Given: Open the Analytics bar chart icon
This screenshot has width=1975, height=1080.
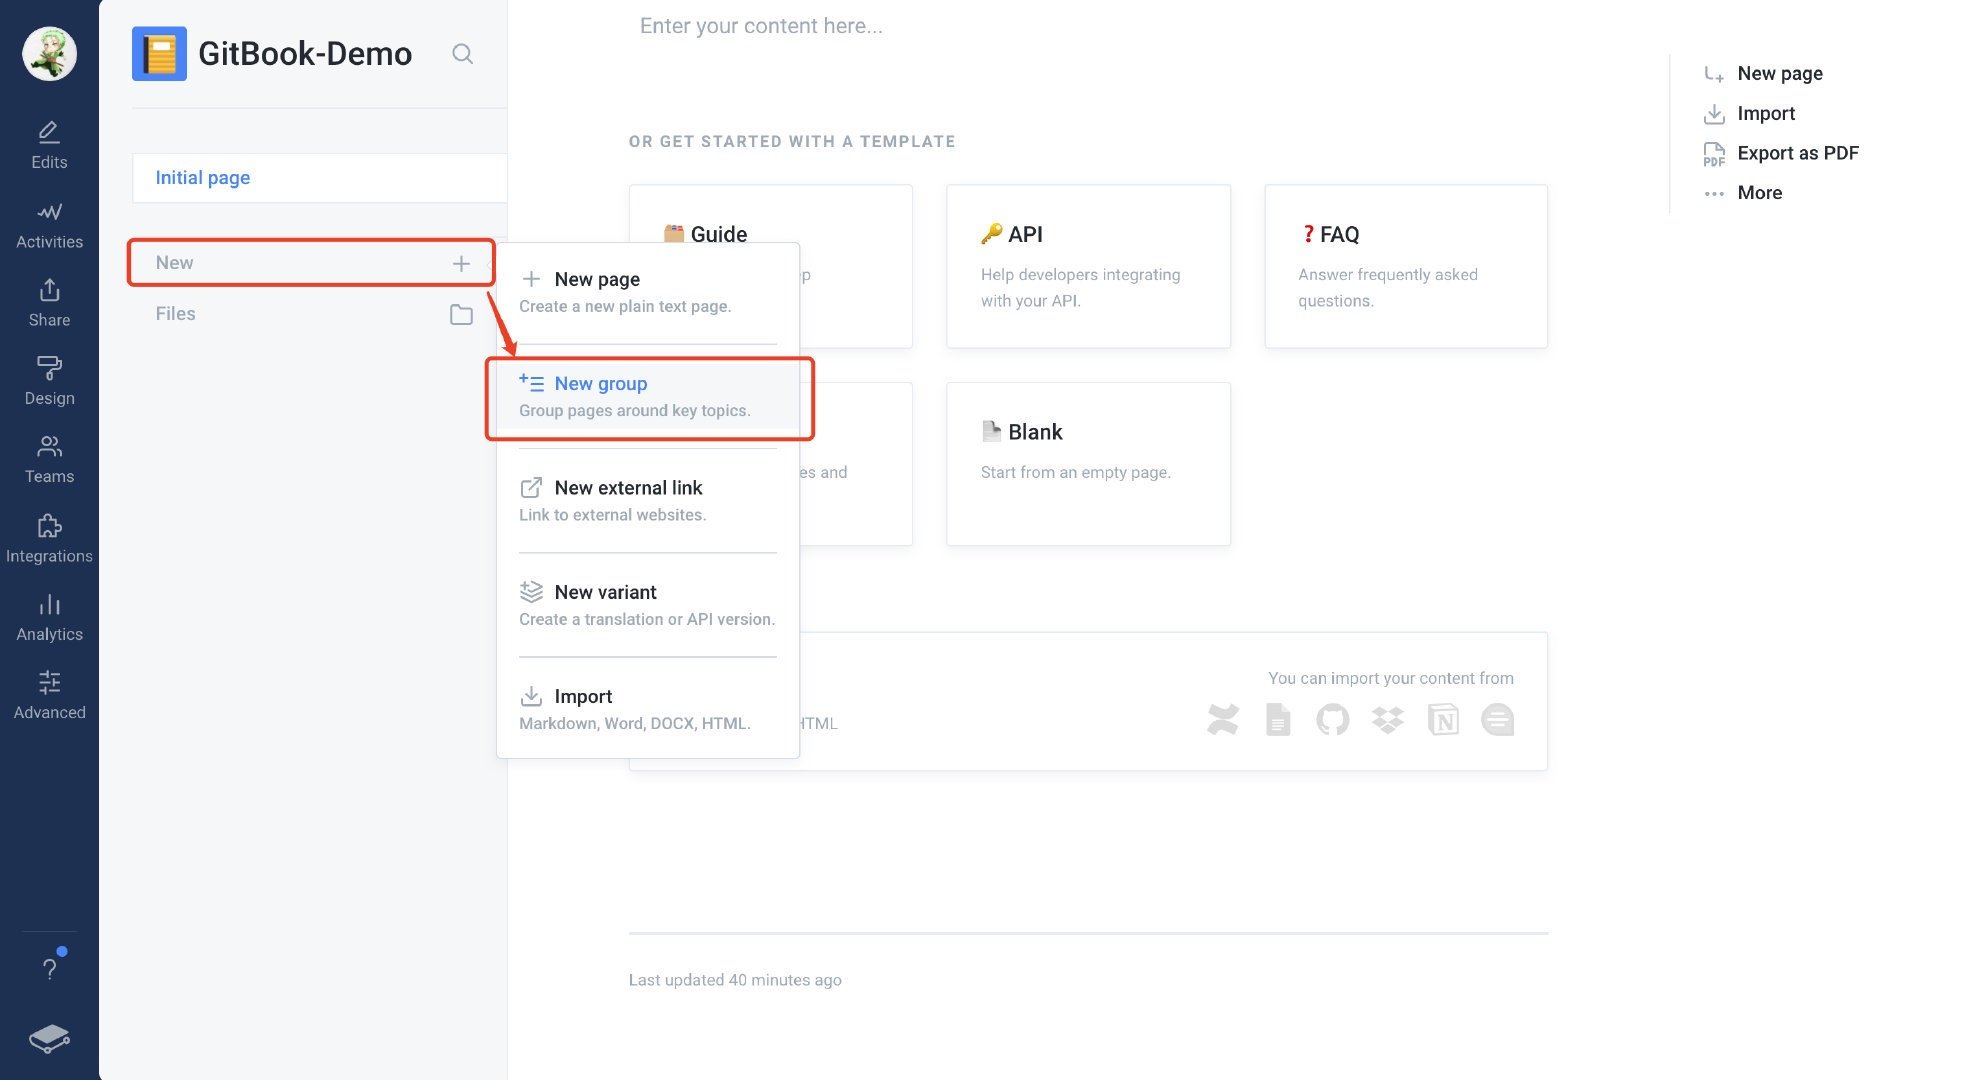Looking at the screenshot, I should (x=49, y=617).
